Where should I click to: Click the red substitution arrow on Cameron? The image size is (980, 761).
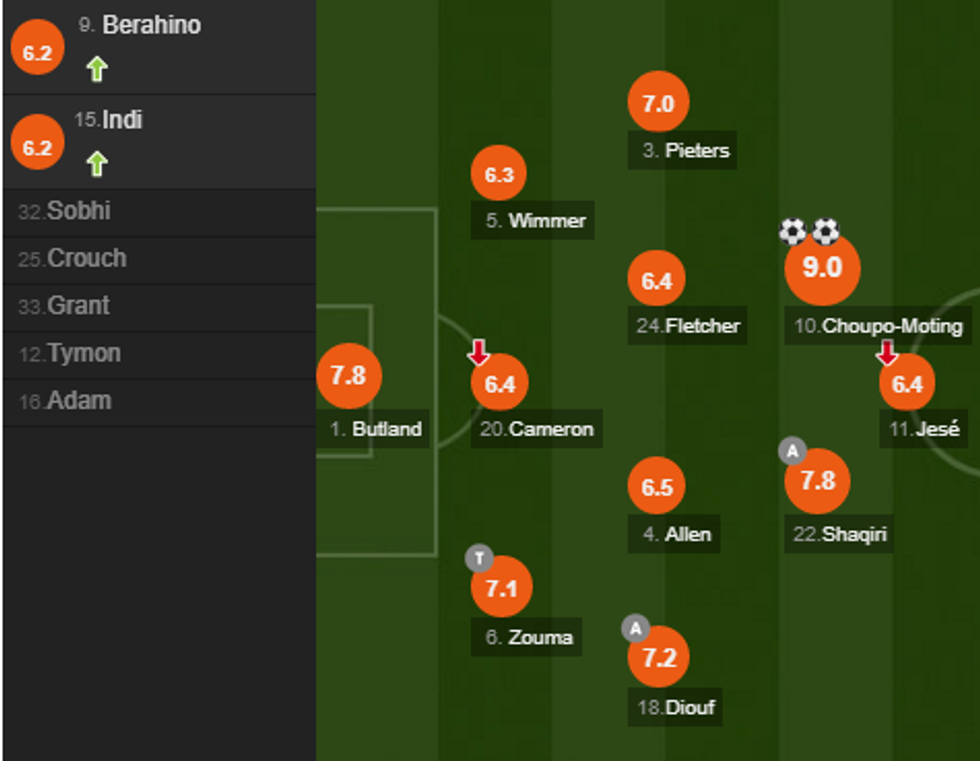point(480,352)
